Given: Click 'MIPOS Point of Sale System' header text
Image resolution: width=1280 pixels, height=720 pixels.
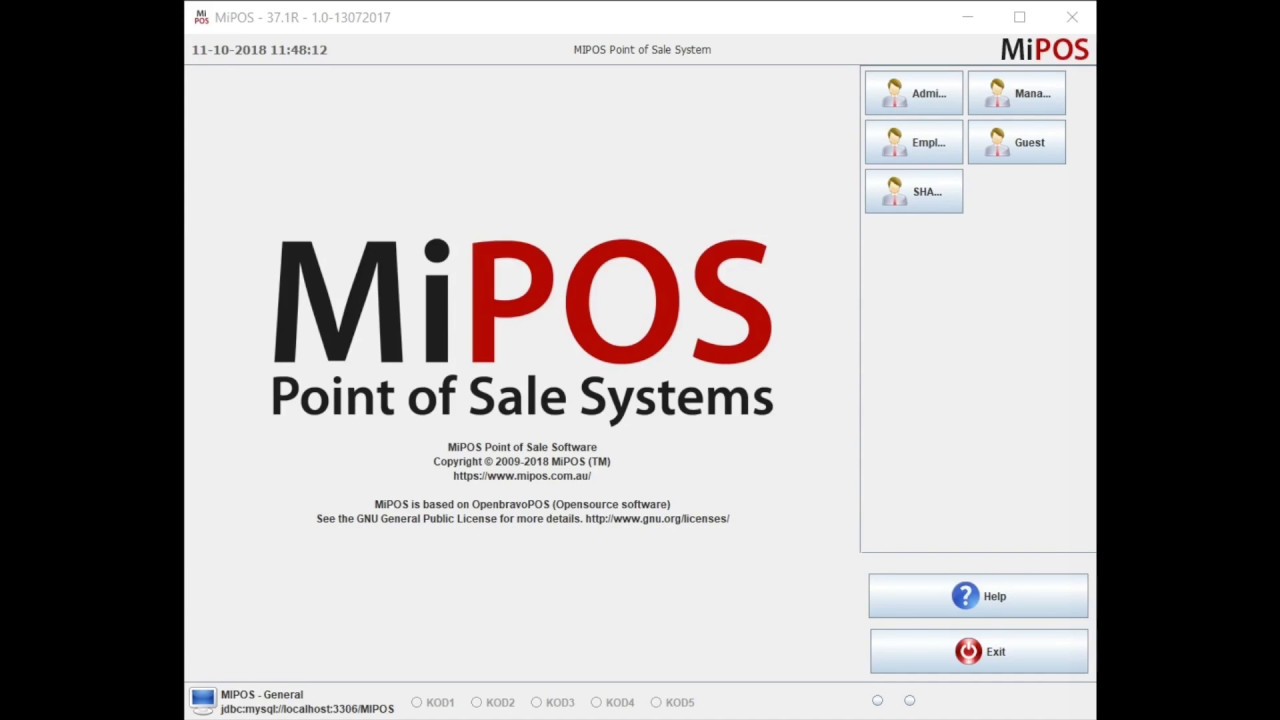Looking at the screenshot, I should (x=642, y=49).
